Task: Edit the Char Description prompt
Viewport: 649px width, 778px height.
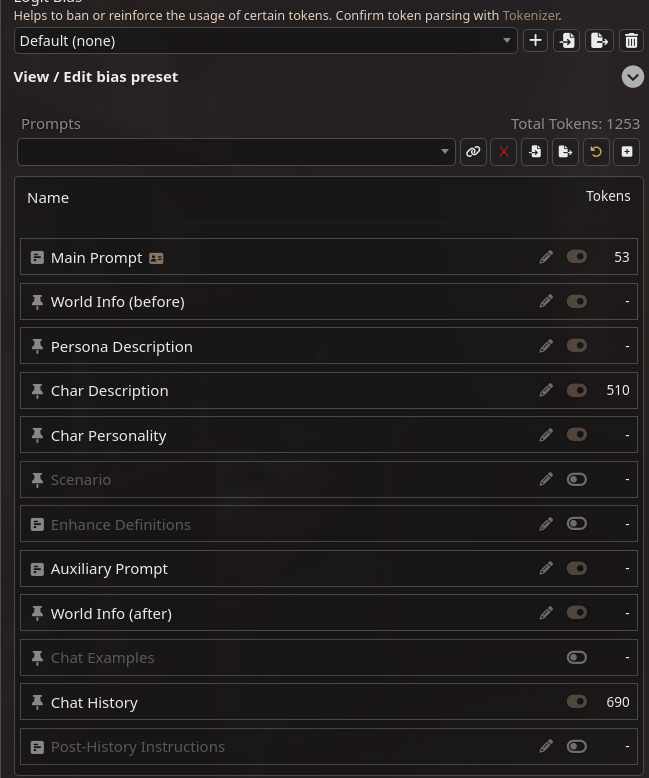Action: pos(546,390)
